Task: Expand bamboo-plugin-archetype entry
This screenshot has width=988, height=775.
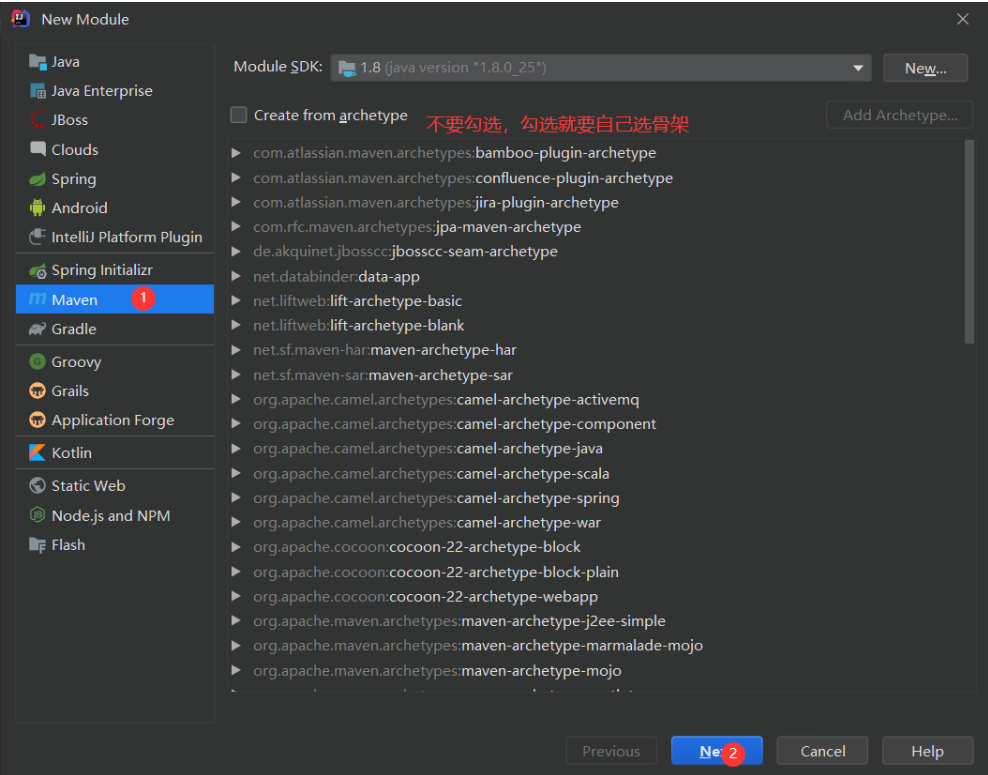Action: tap(236, 153)
